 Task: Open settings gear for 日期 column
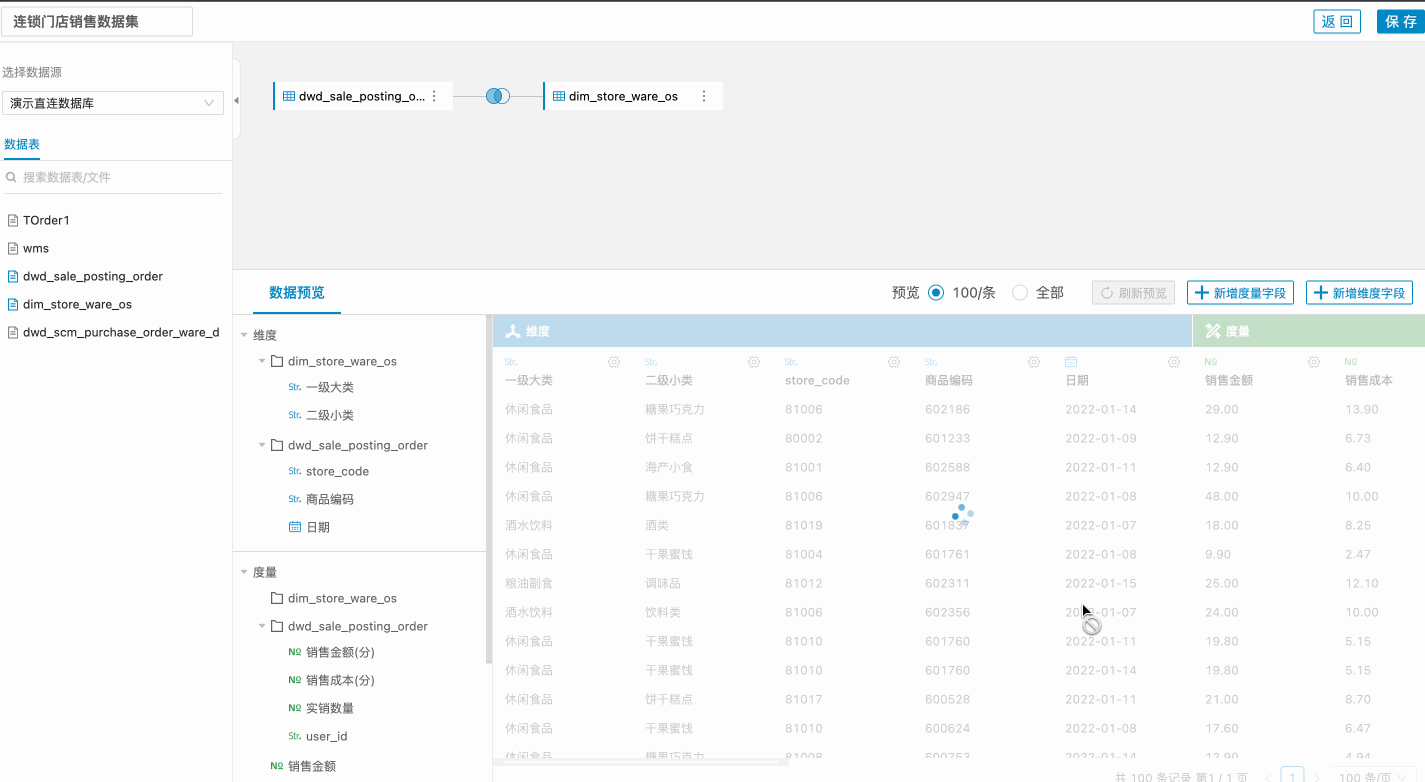pos(1174,362)
